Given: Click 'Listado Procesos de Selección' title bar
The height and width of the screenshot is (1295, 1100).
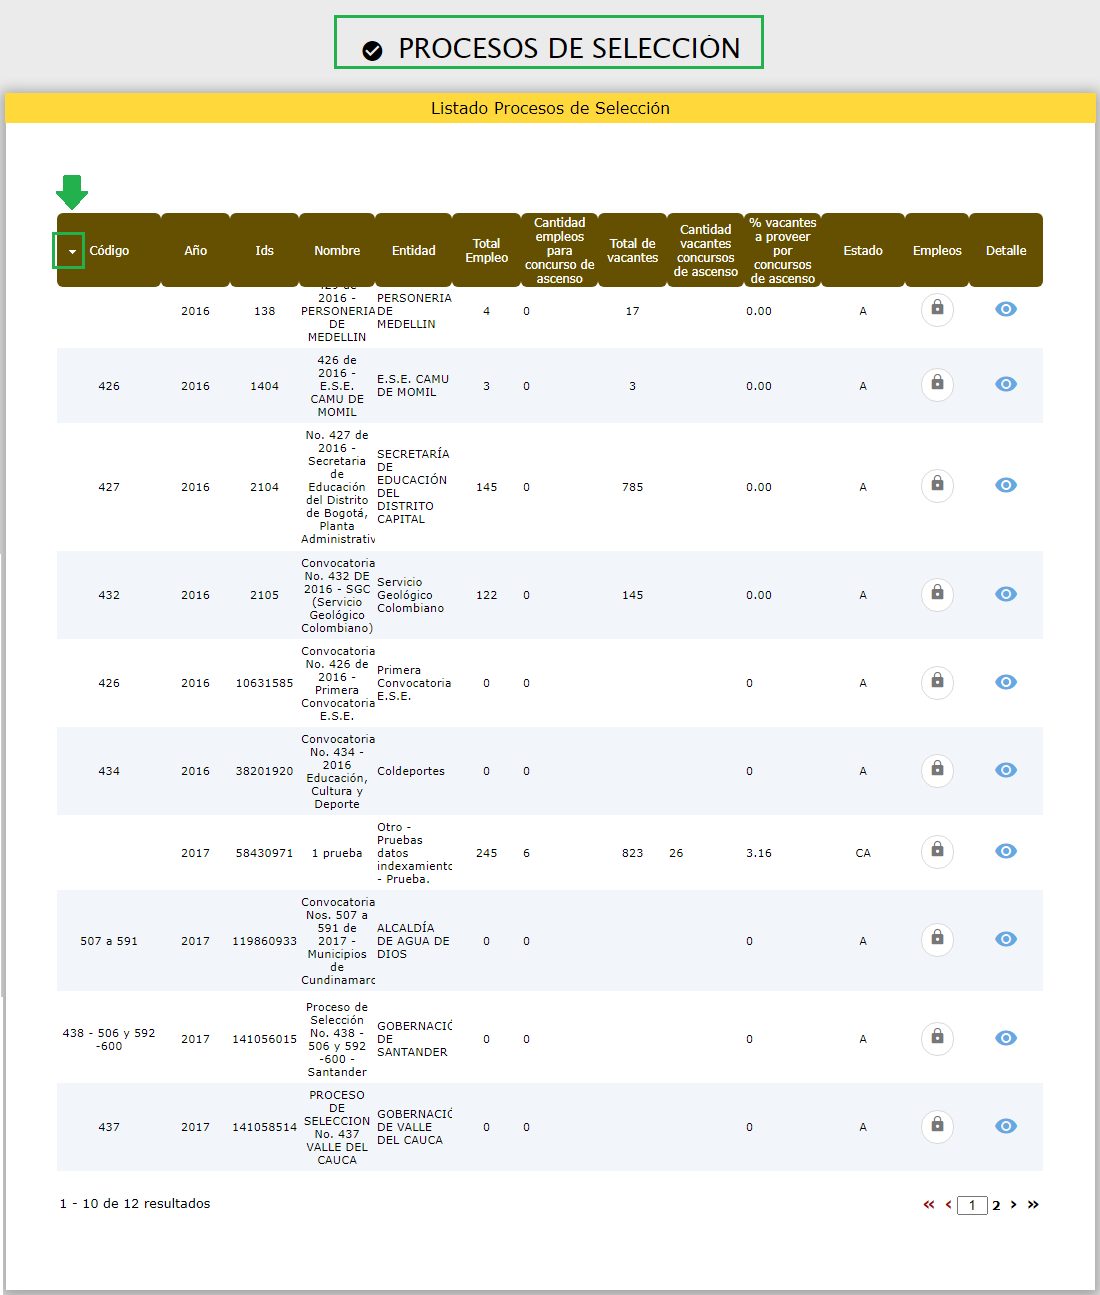Looking at the screenshot, I should click(550, 108).
